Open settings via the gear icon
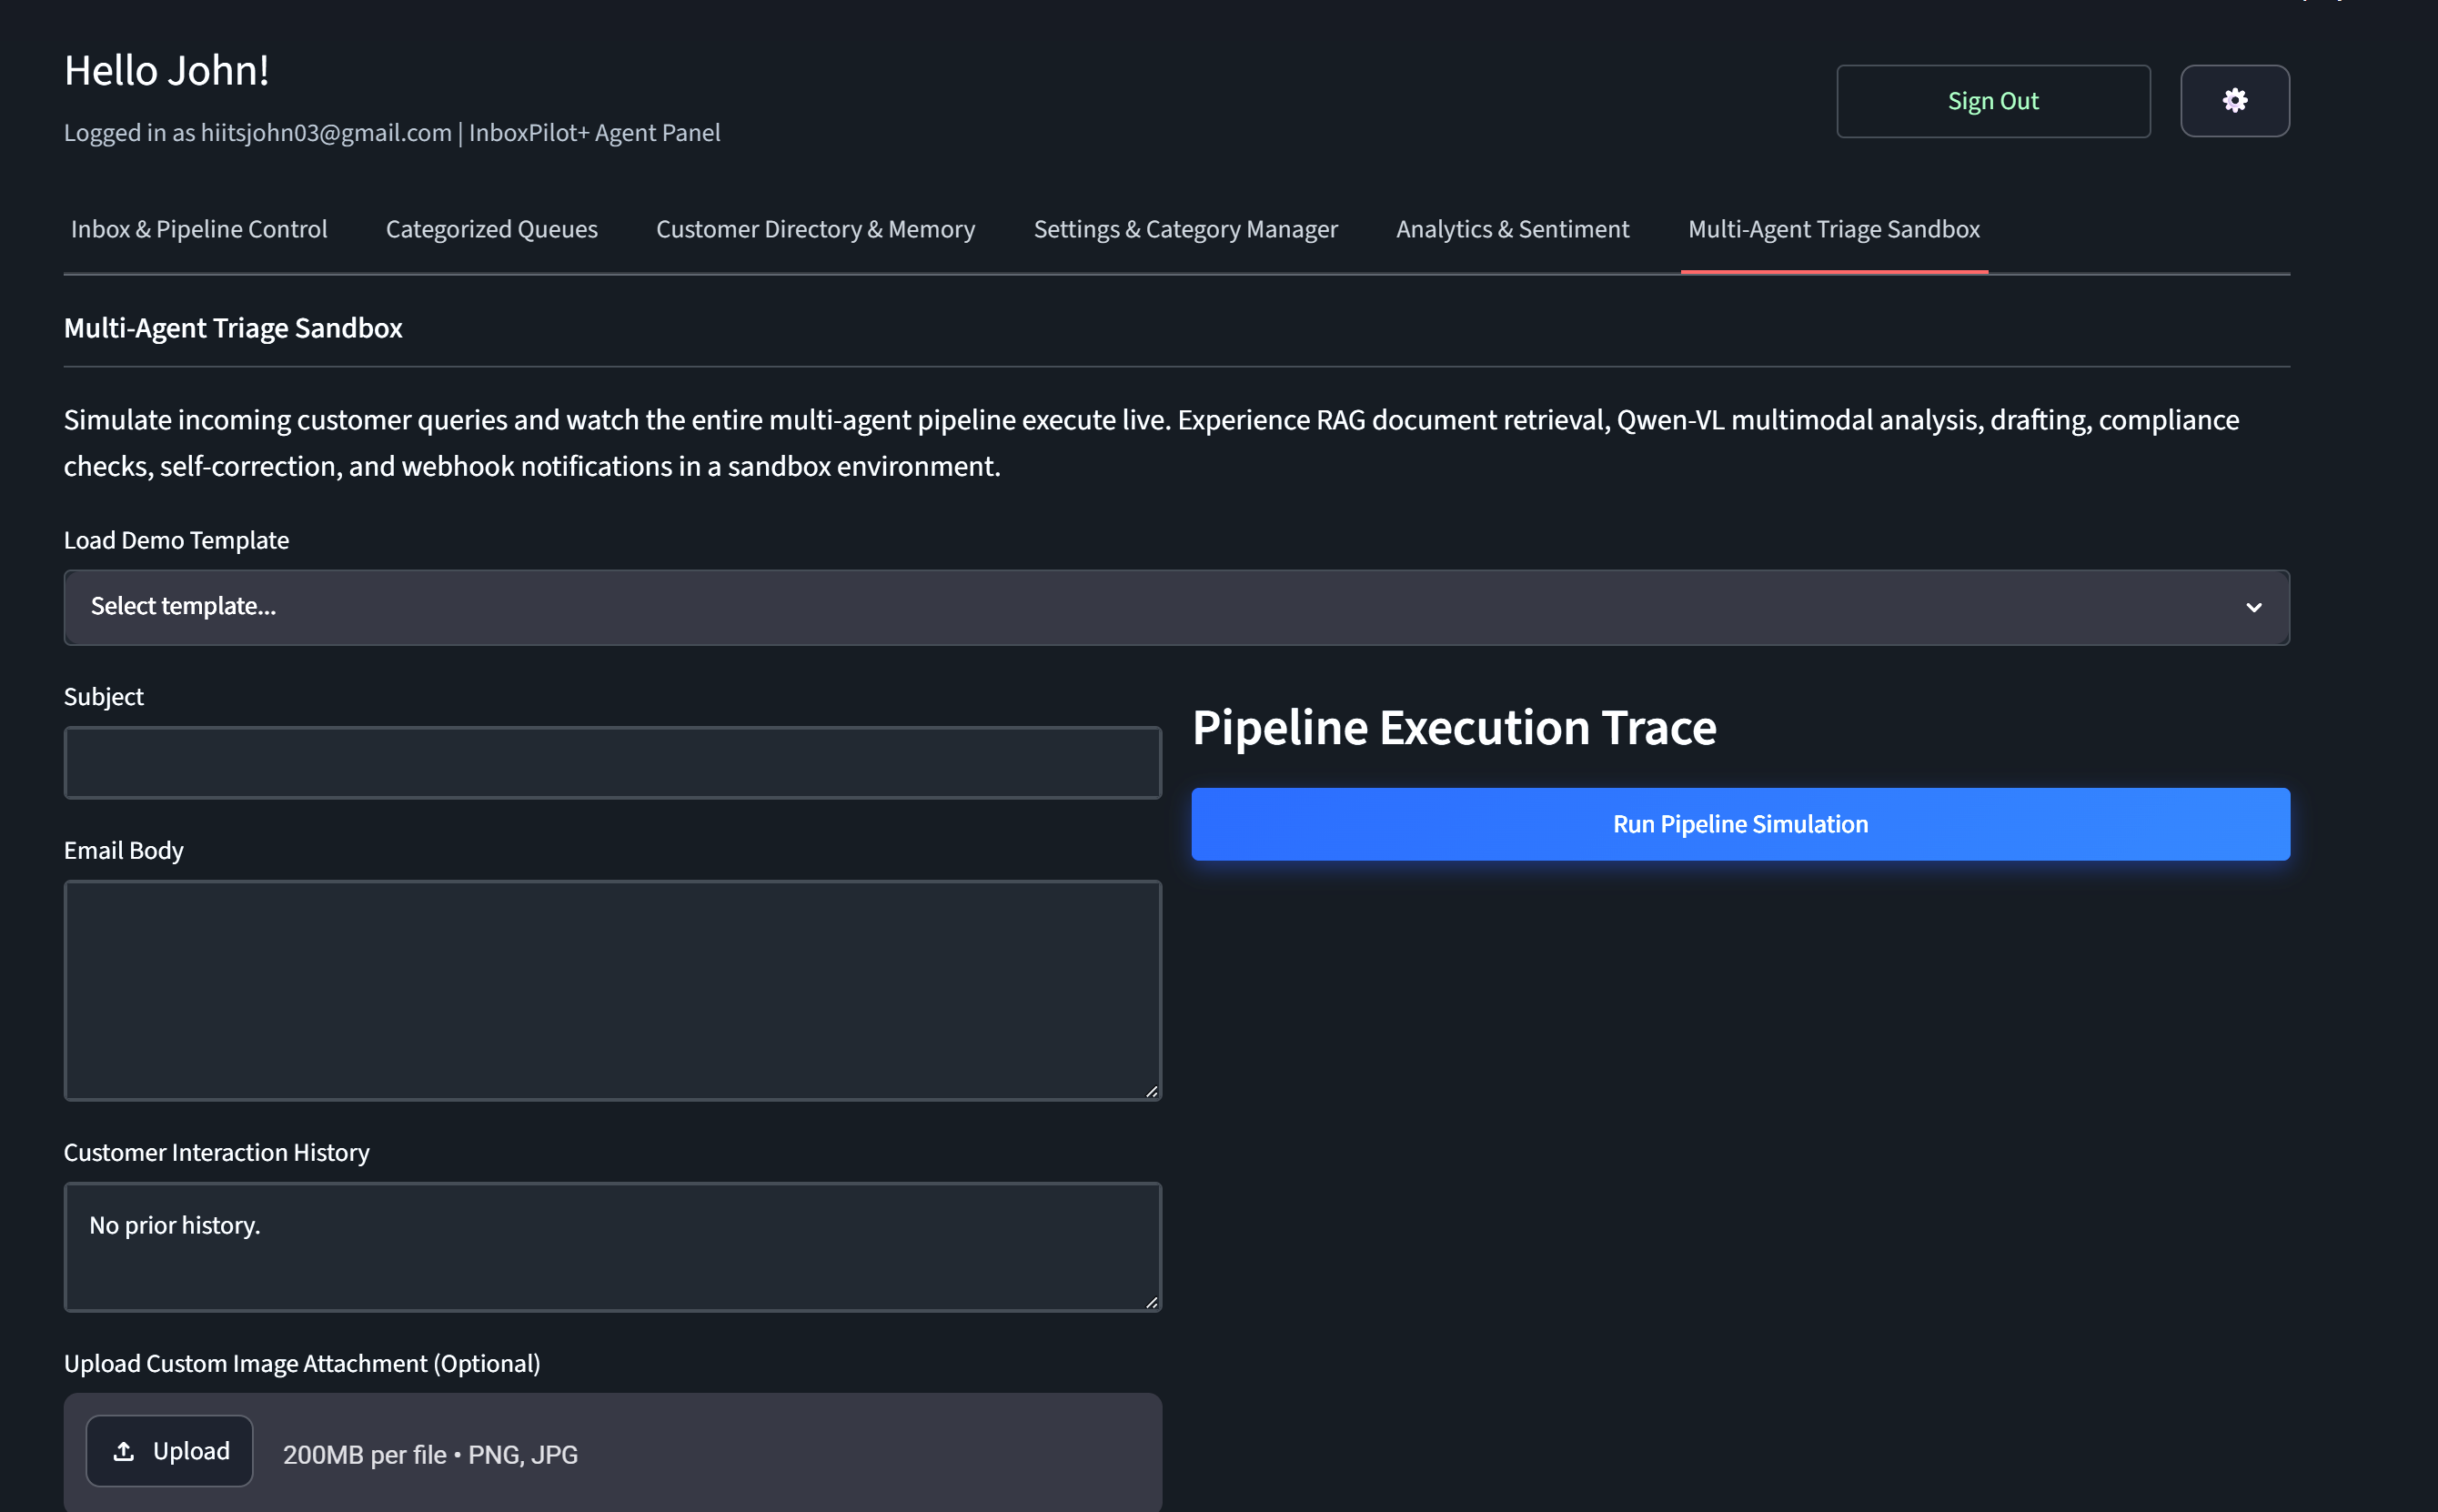Image resolution: width=2438 pixels, height=1512 pixels. click(x=2234, y=101)
